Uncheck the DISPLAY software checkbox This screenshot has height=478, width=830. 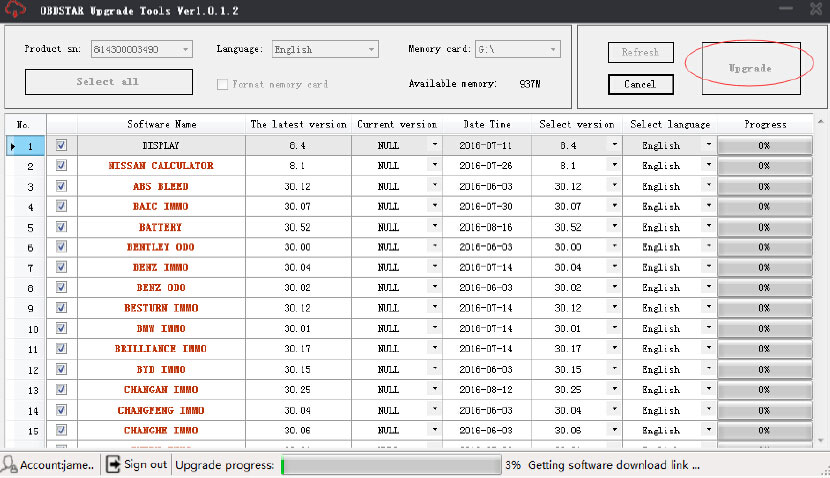(x=61, y=145)
